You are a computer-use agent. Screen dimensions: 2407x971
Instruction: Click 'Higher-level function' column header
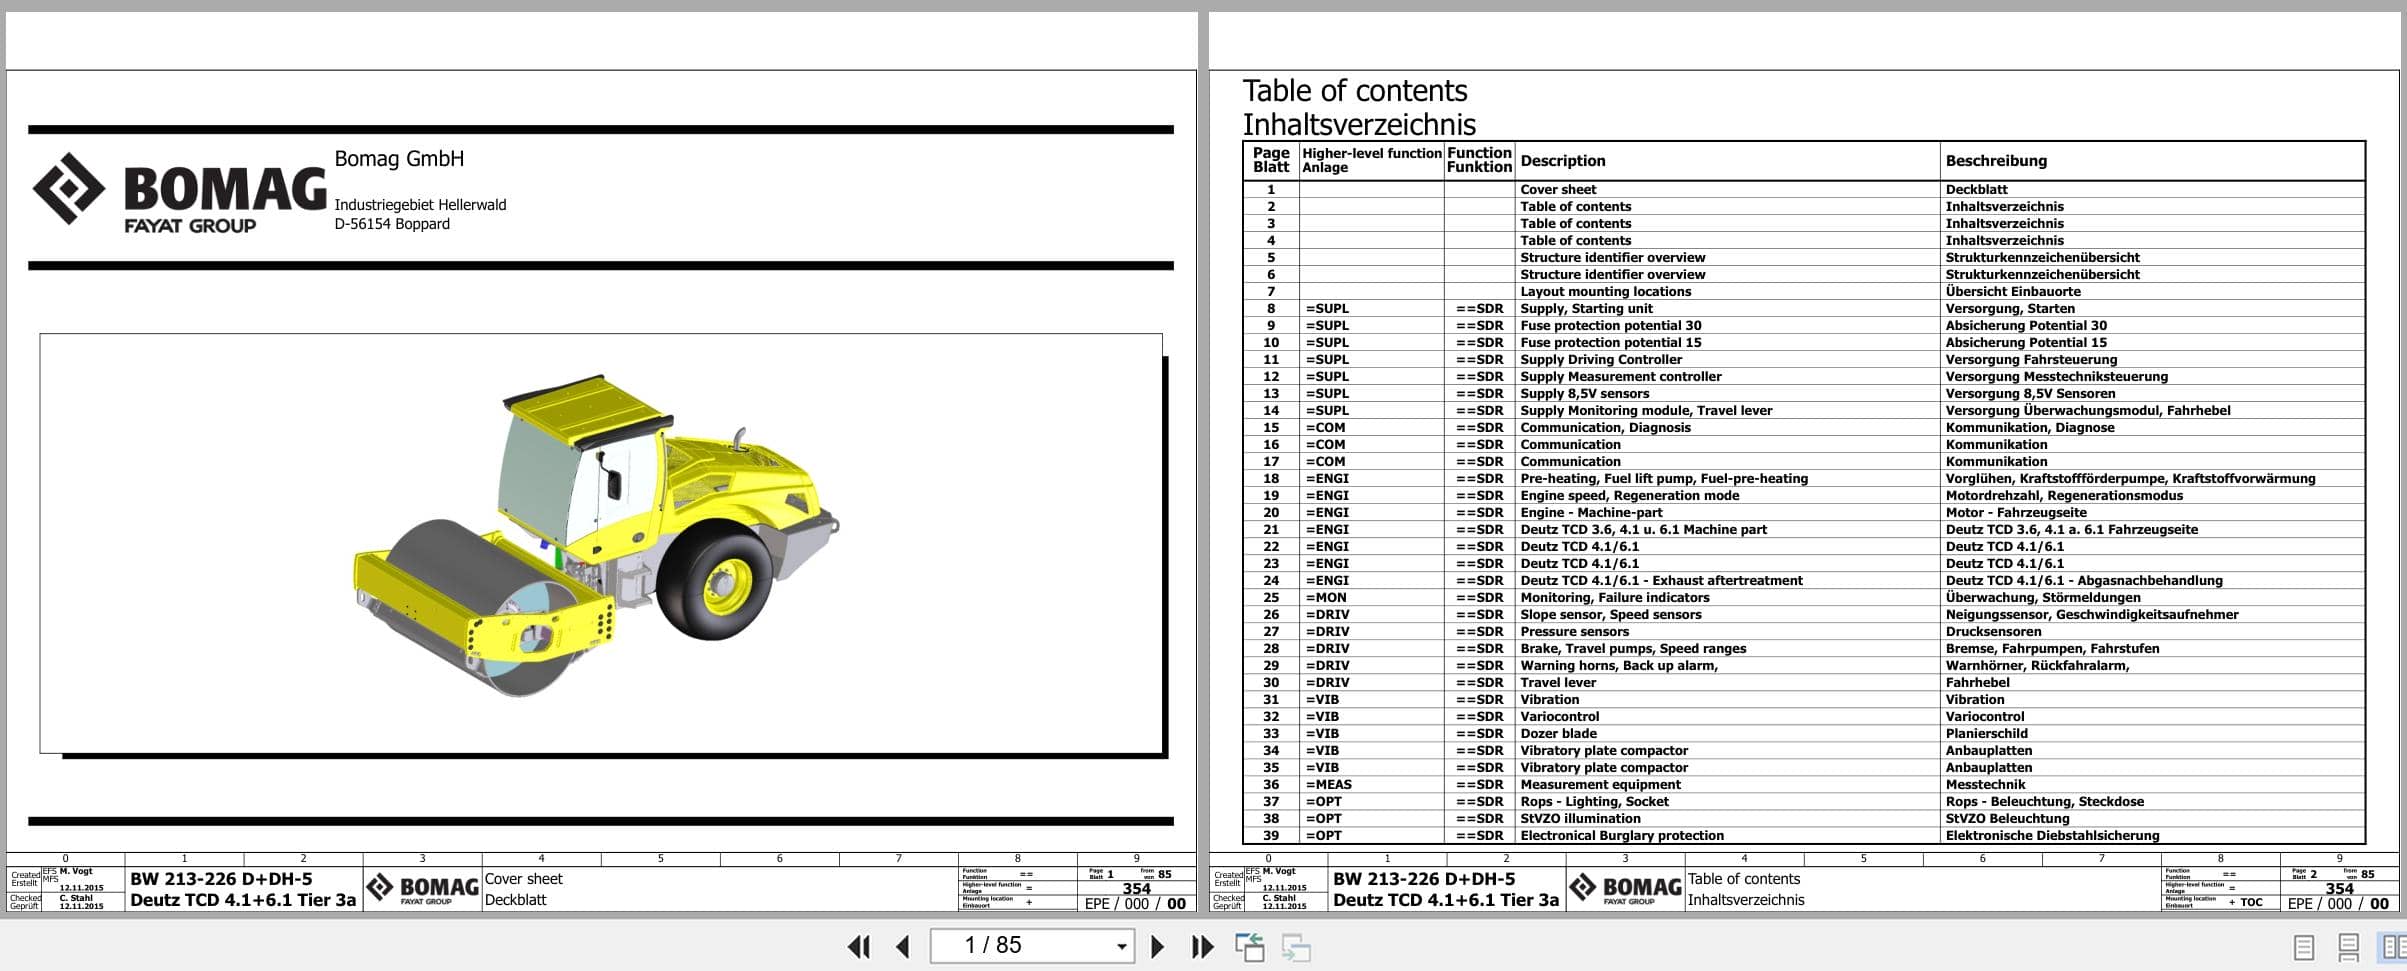pyautogui.click(x=1371, y=153)
